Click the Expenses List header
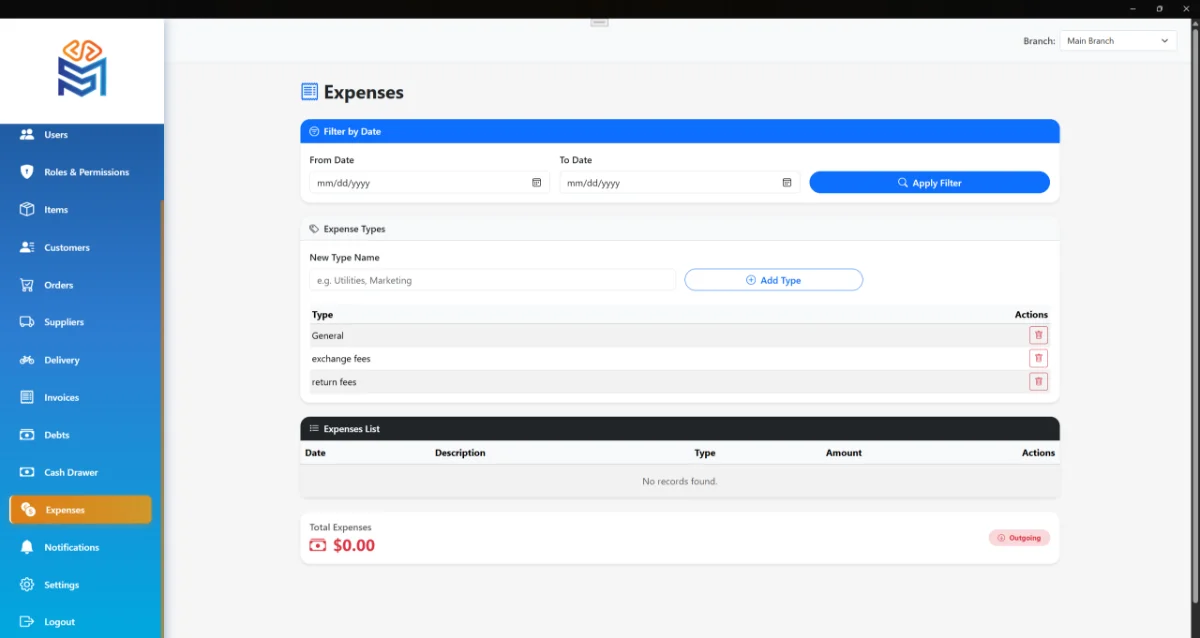 [x=680, y=428]
